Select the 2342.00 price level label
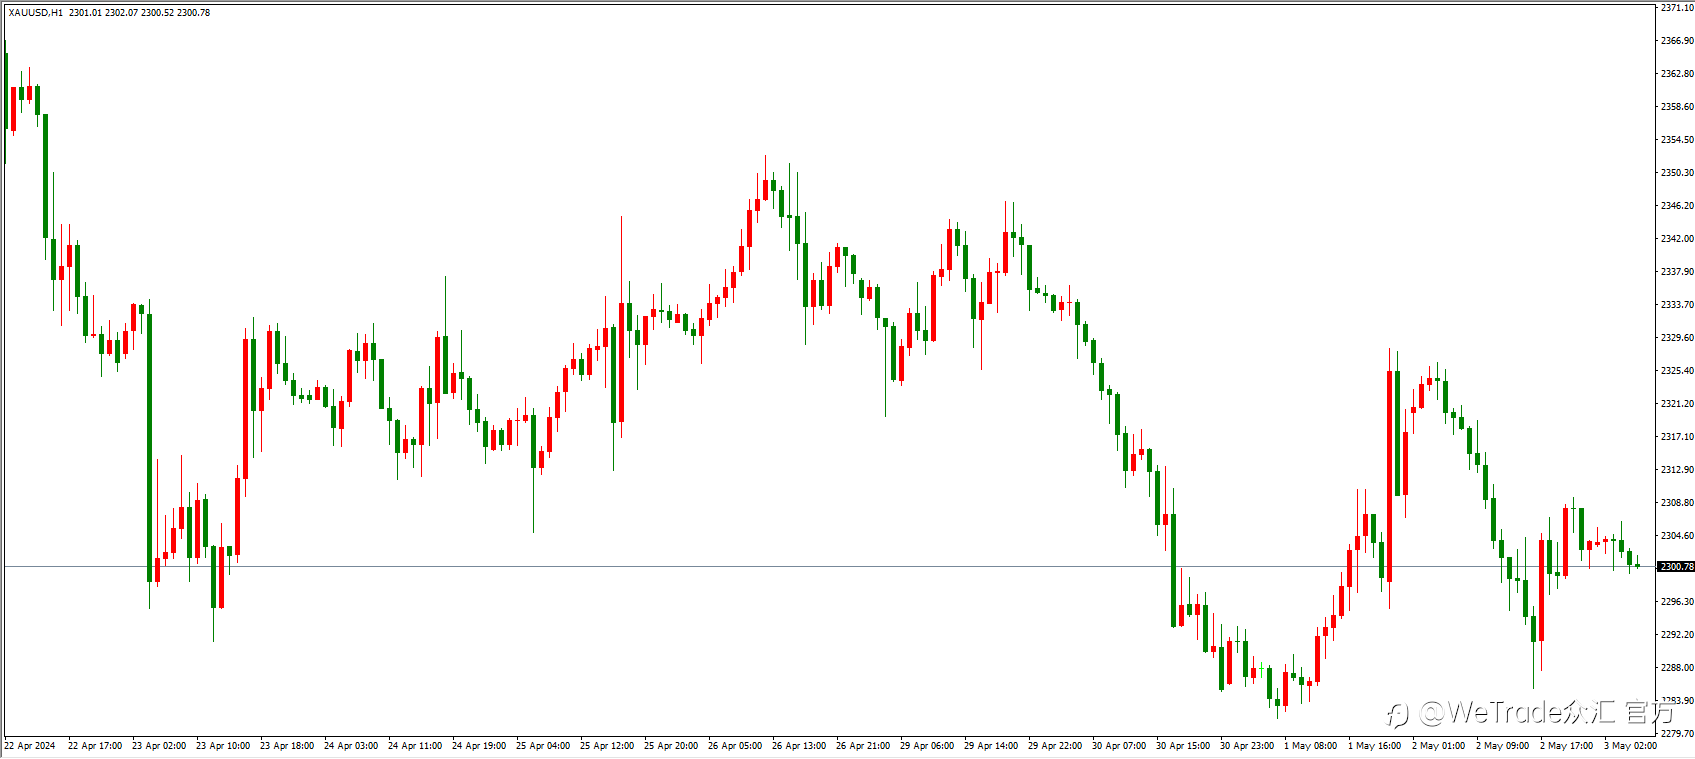This screenshot has width=1695, height=759. (x=1677, y=239)
